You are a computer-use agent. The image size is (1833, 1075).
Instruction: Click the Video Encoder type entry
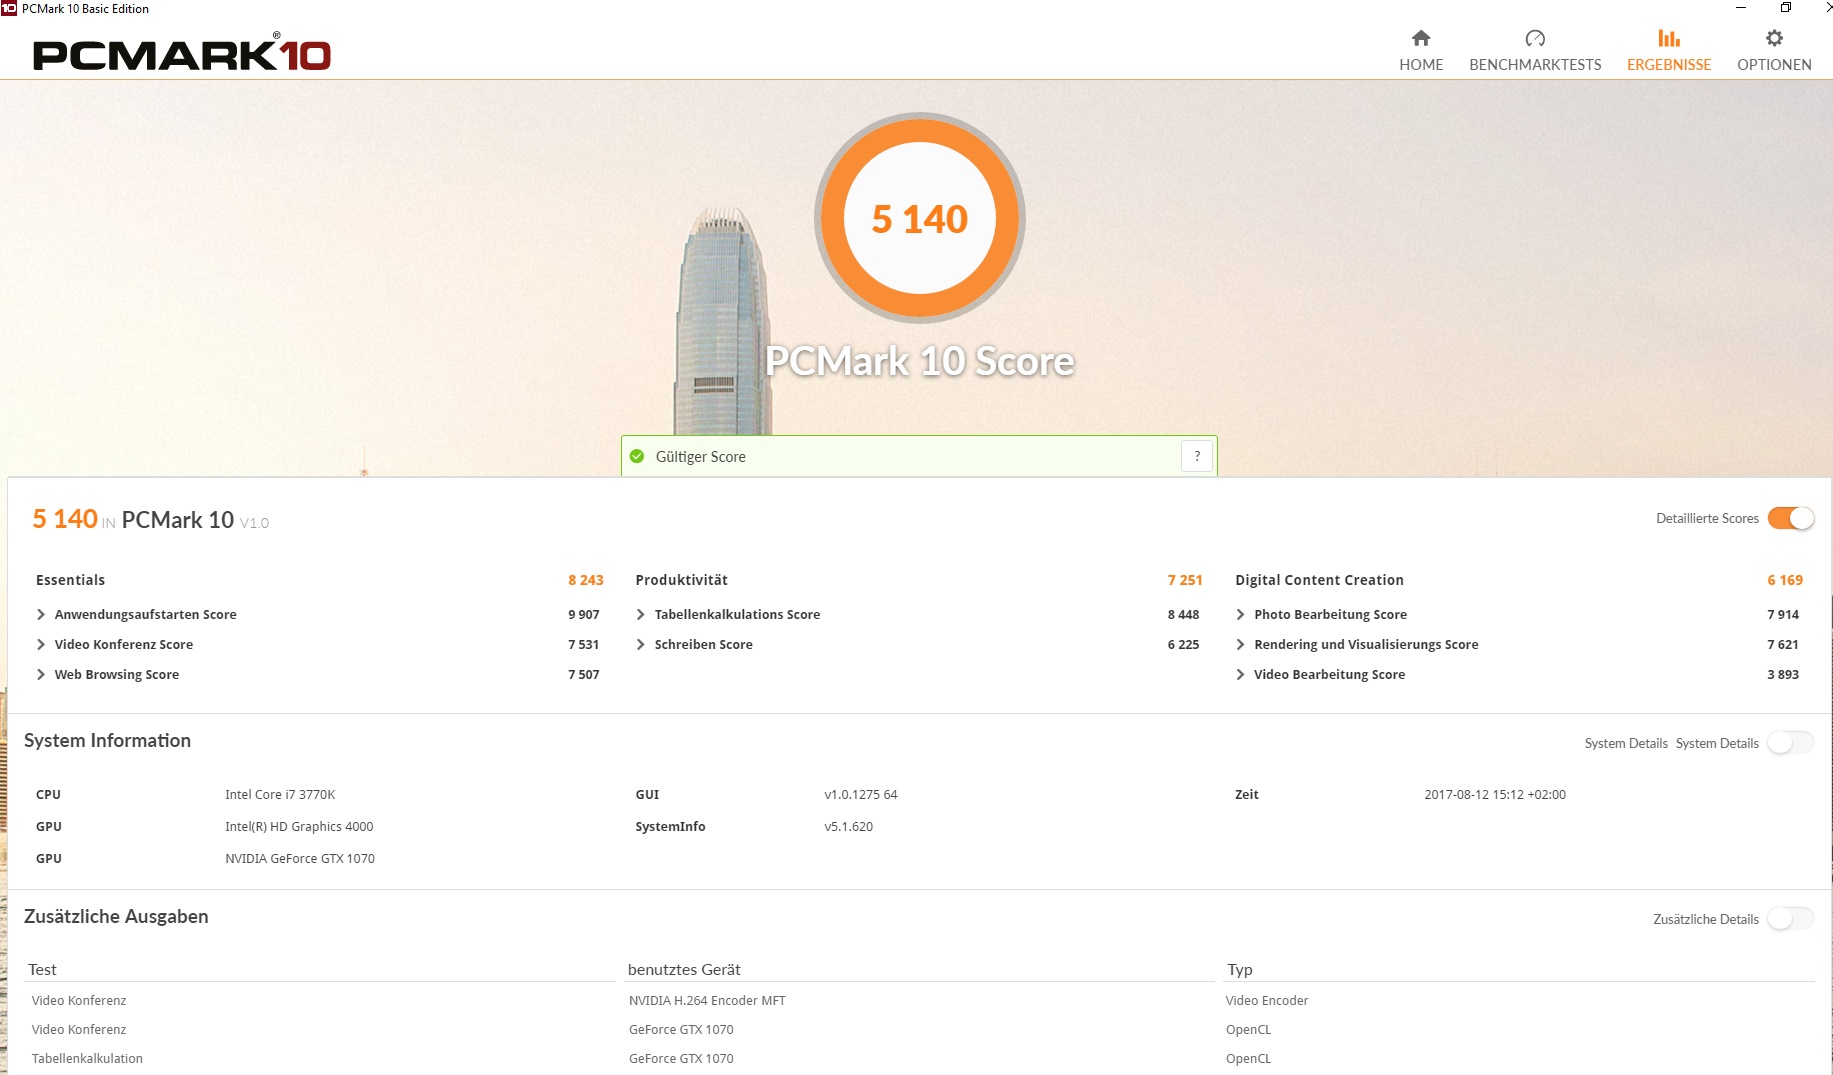tap(1267, 1001)
